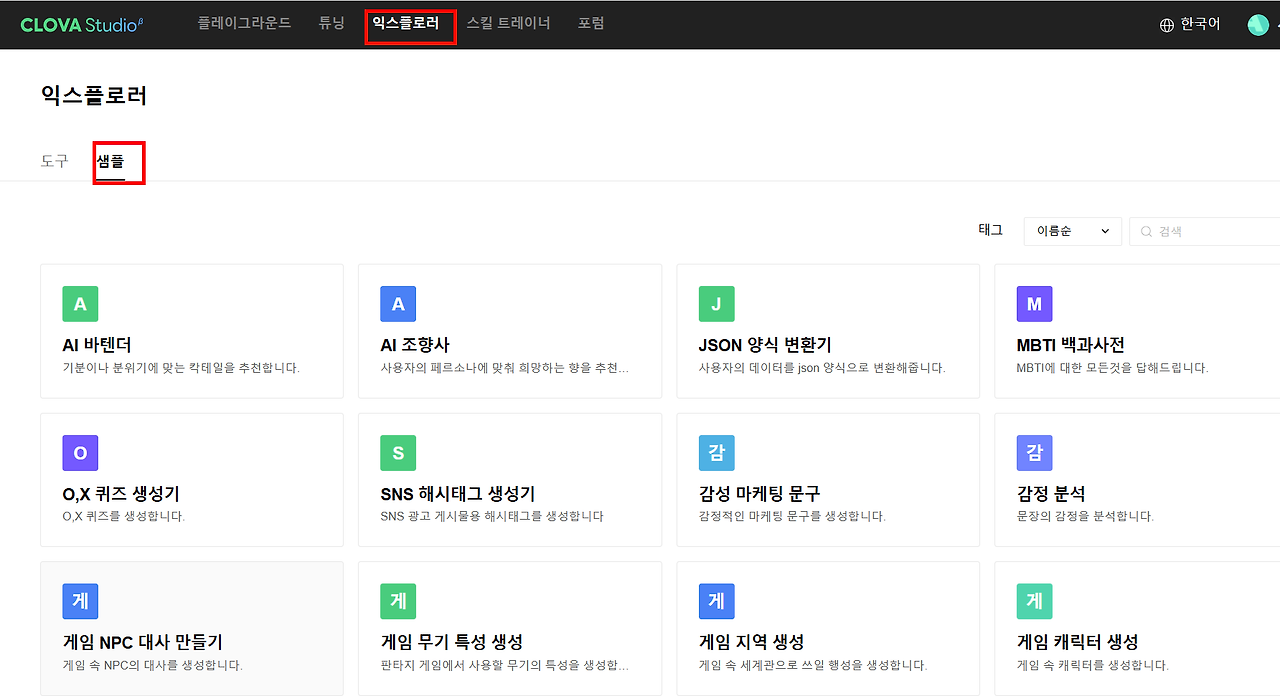The width and height of the screenshot is (1280, 696).
Task: Click description 'MBTI에 대한 모든것을 답해드립니다.'
Action: click(x=1112, y=368)
